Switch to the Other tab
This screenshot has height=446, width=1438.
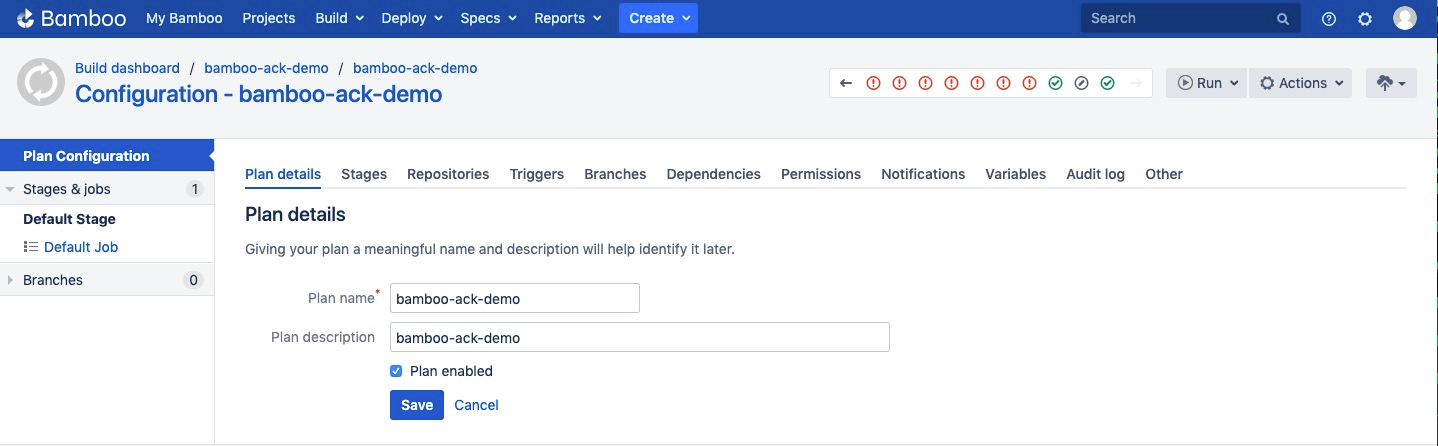tap(1164, 174)
